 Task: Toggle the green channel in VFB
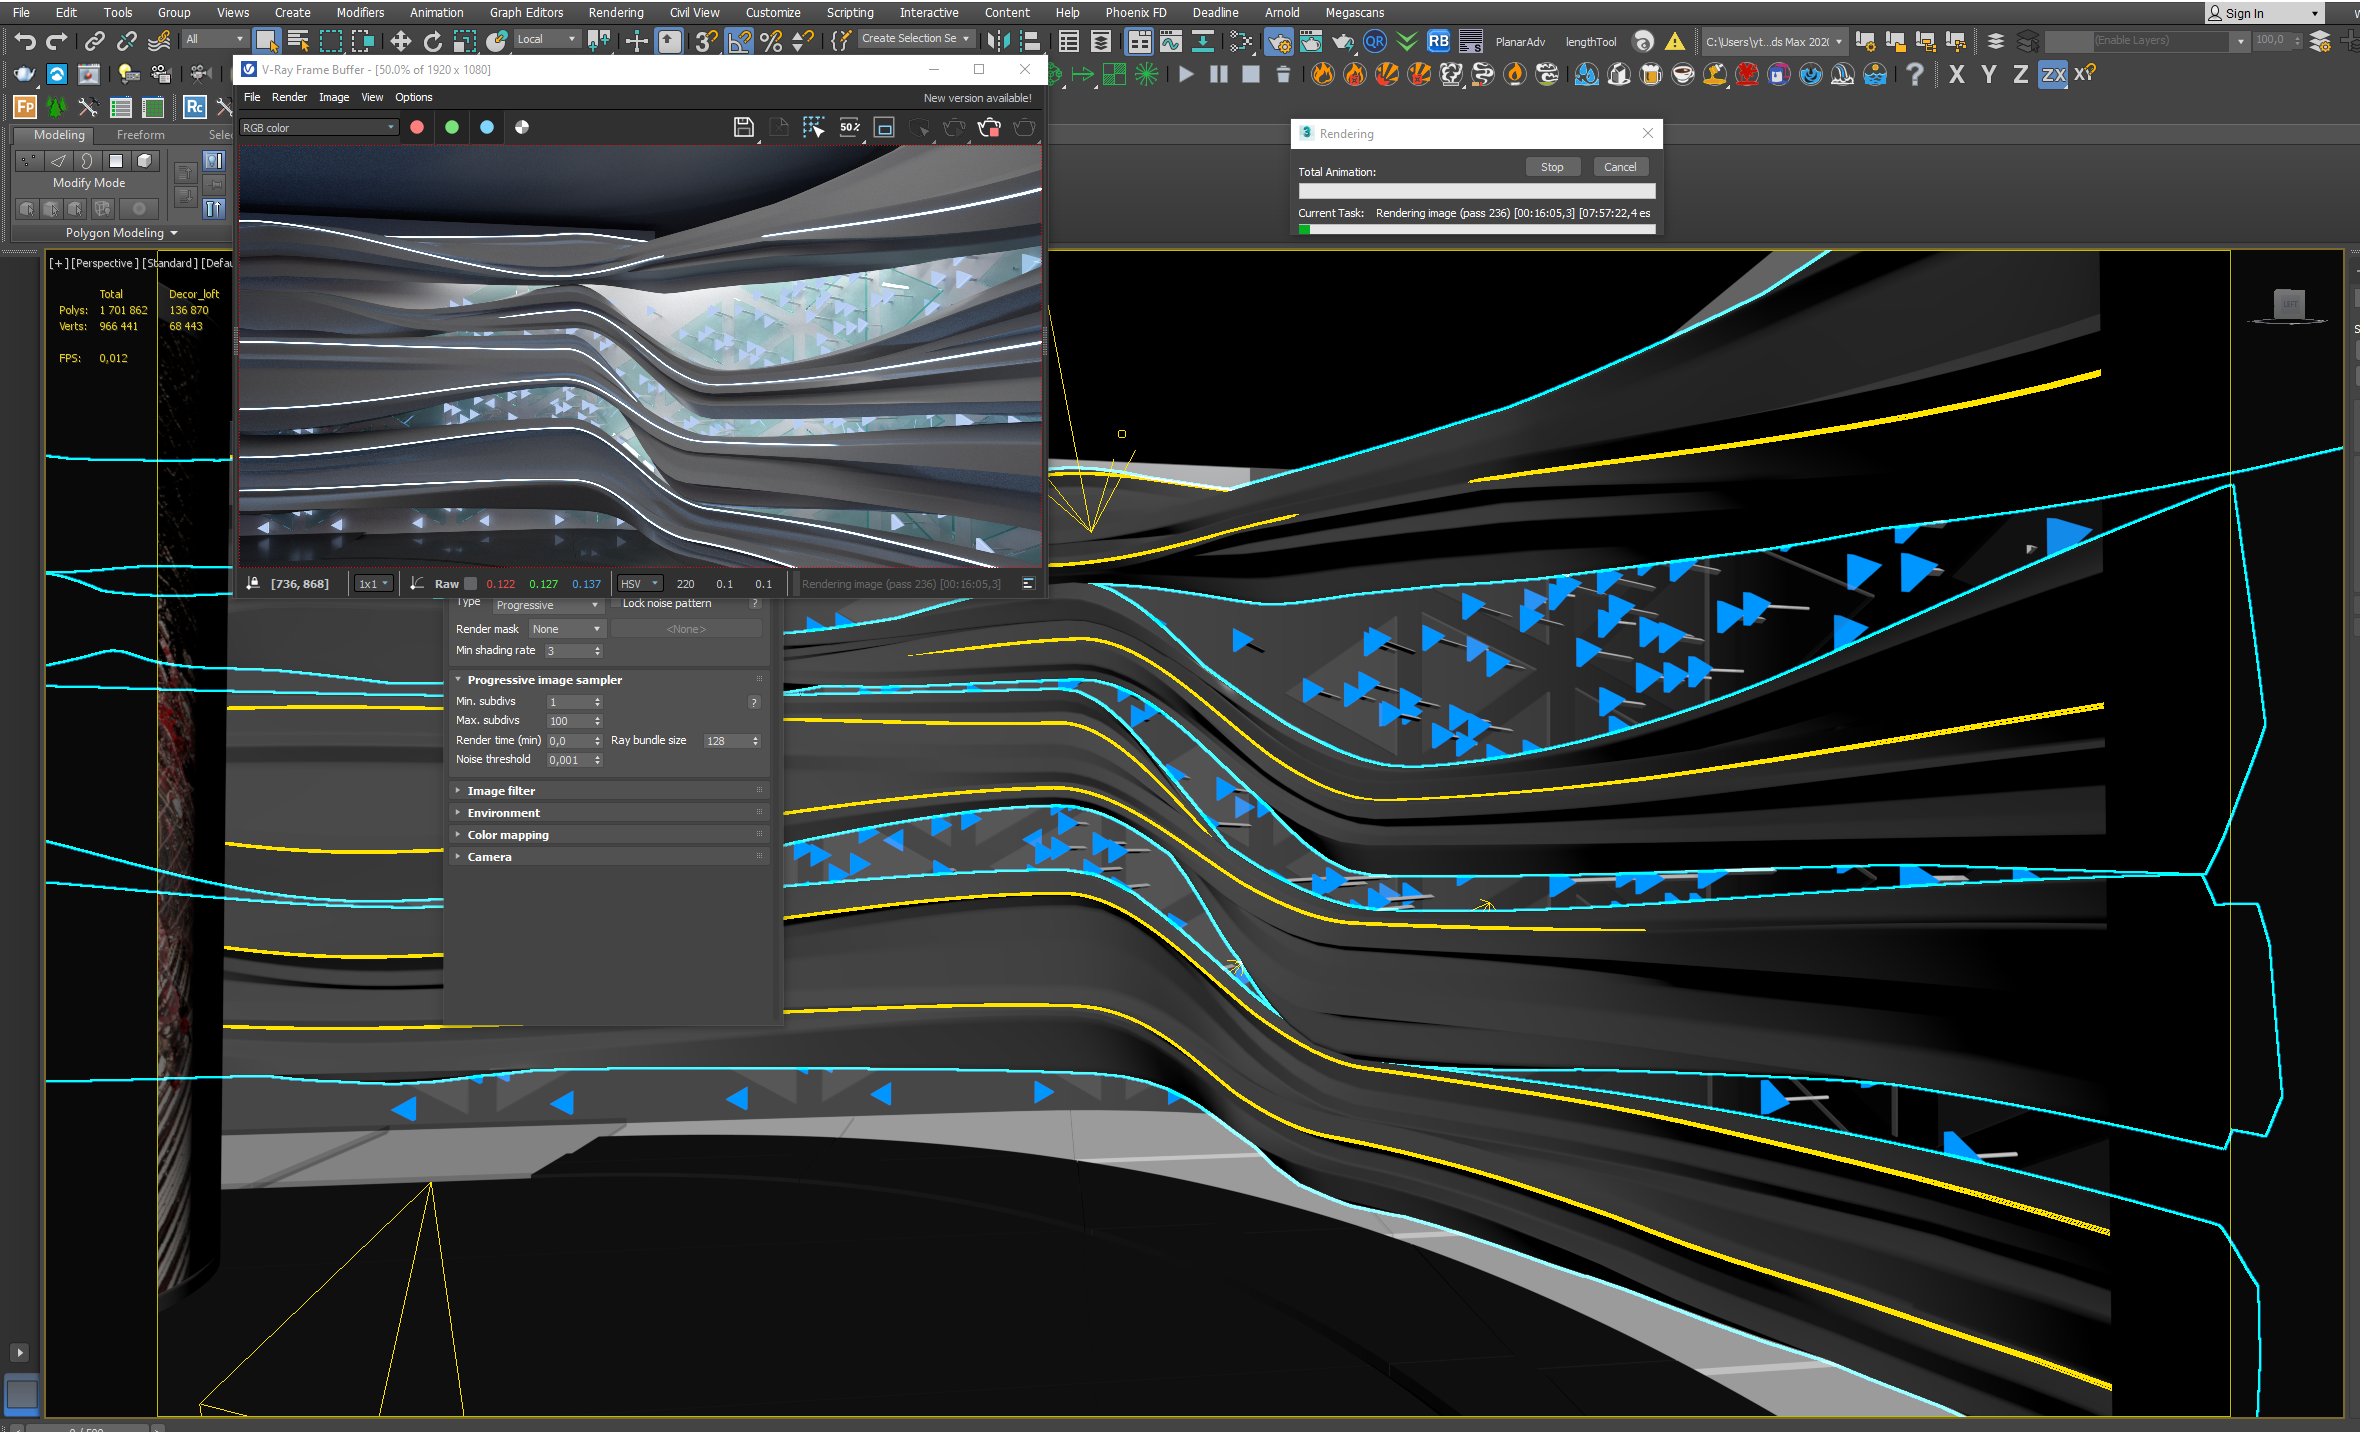pyautogui.click(x=452, y=127)
